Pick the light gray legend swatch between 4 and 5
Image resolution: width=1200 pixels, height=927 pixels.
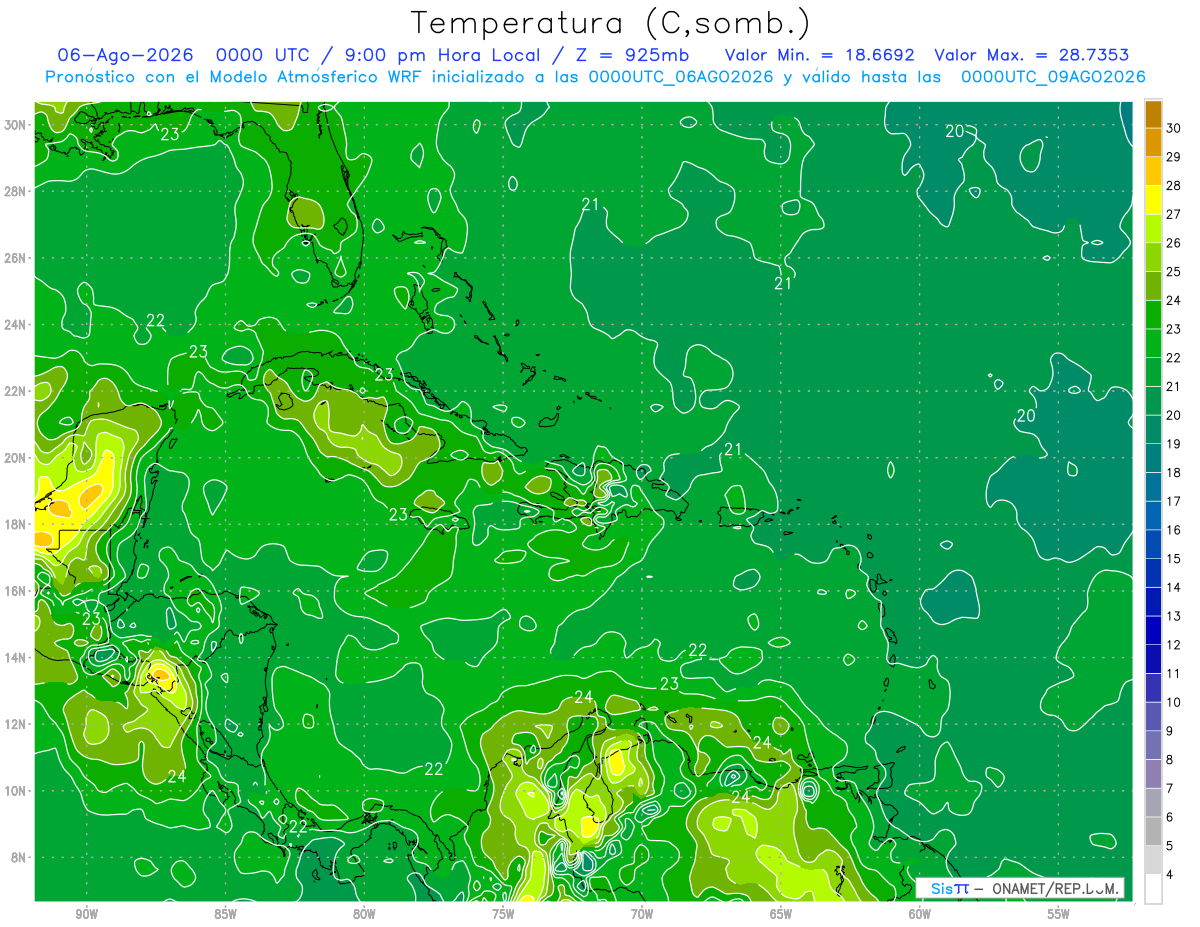pyautogui.click(x=1153, y=860)
